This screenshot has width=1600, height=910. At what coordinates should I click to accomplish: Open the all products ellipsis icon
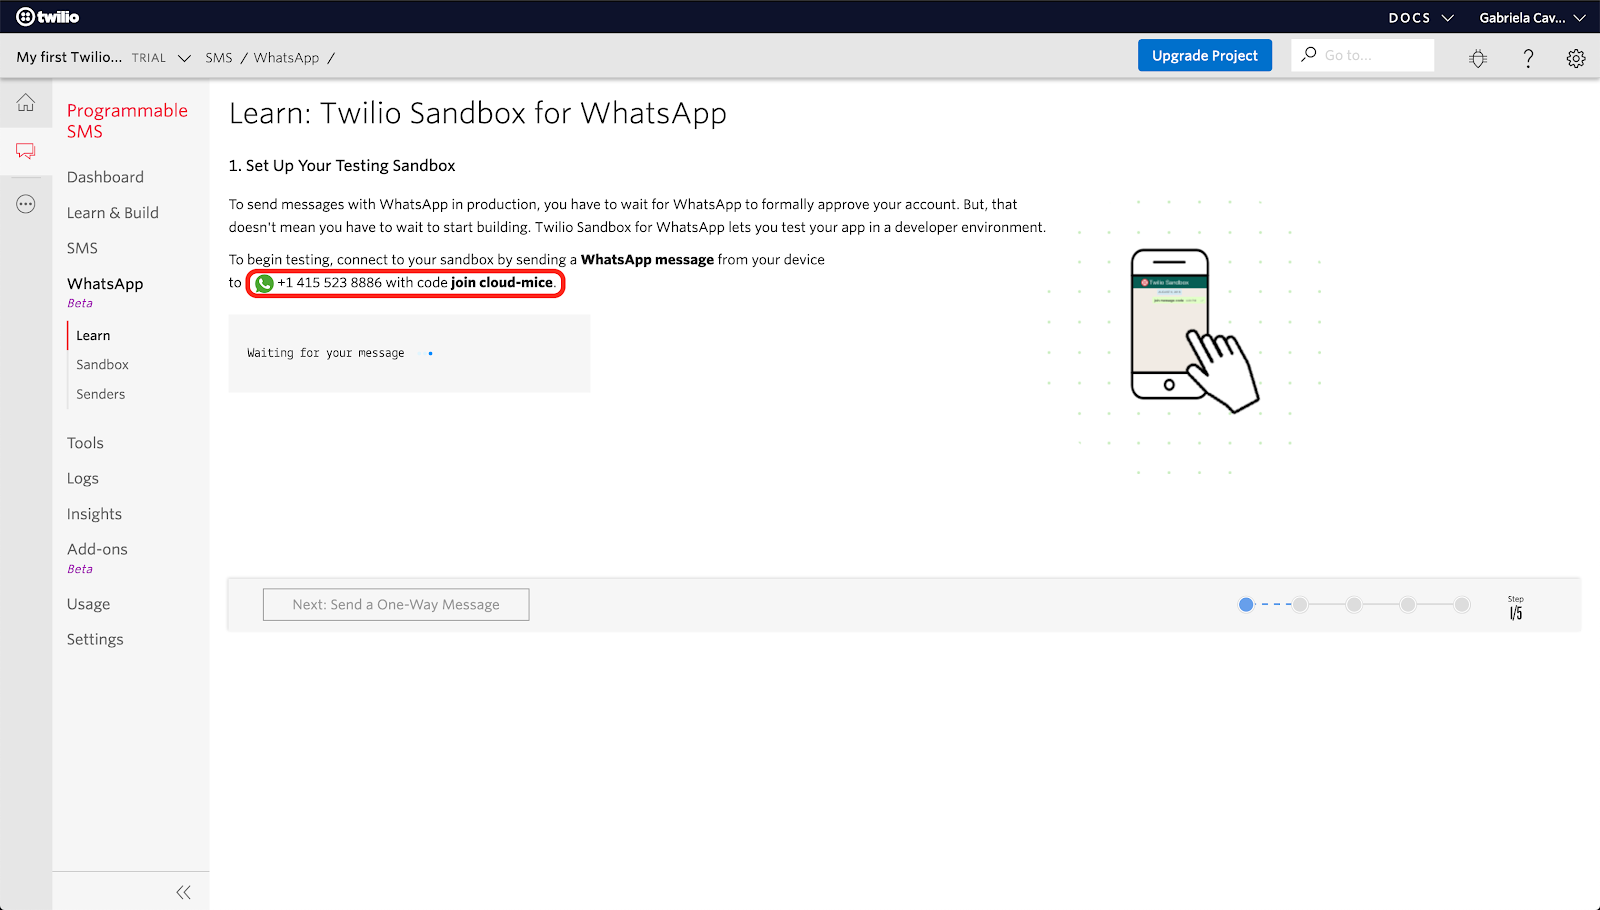[26, 204]
